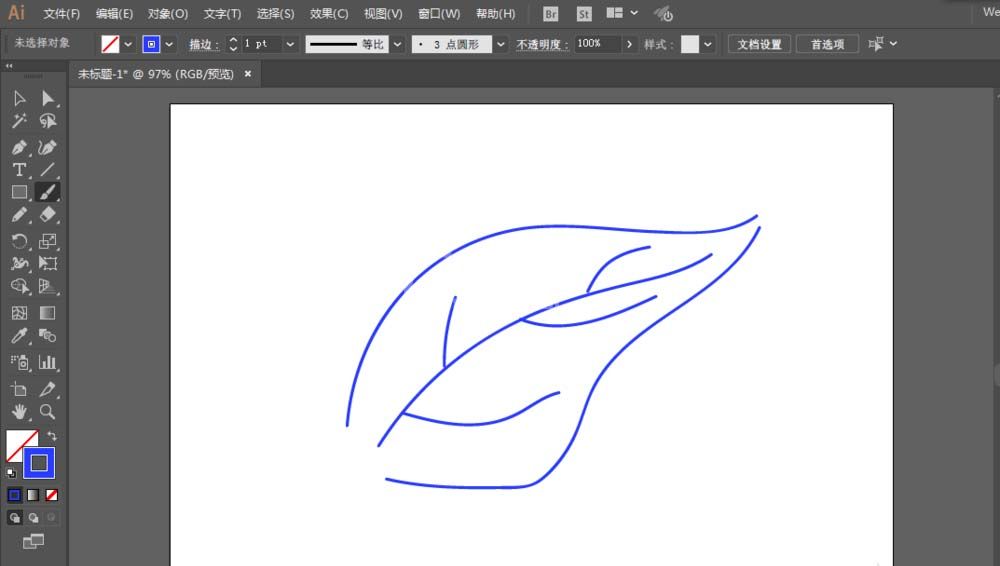Open the 效果(C) menu
This screenshot has width=1000, height=566.
(329, 13)
